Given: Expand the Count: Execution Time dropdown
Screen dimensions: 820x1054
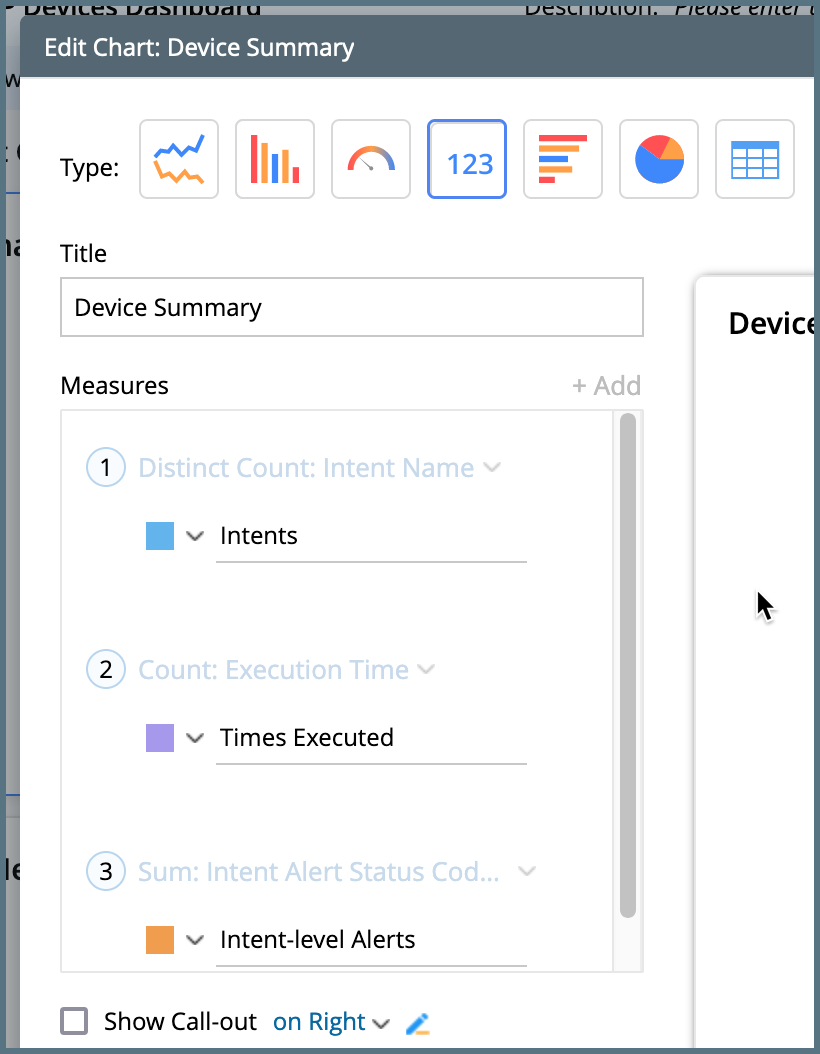Looking at the screenshot, I should 426,669.
